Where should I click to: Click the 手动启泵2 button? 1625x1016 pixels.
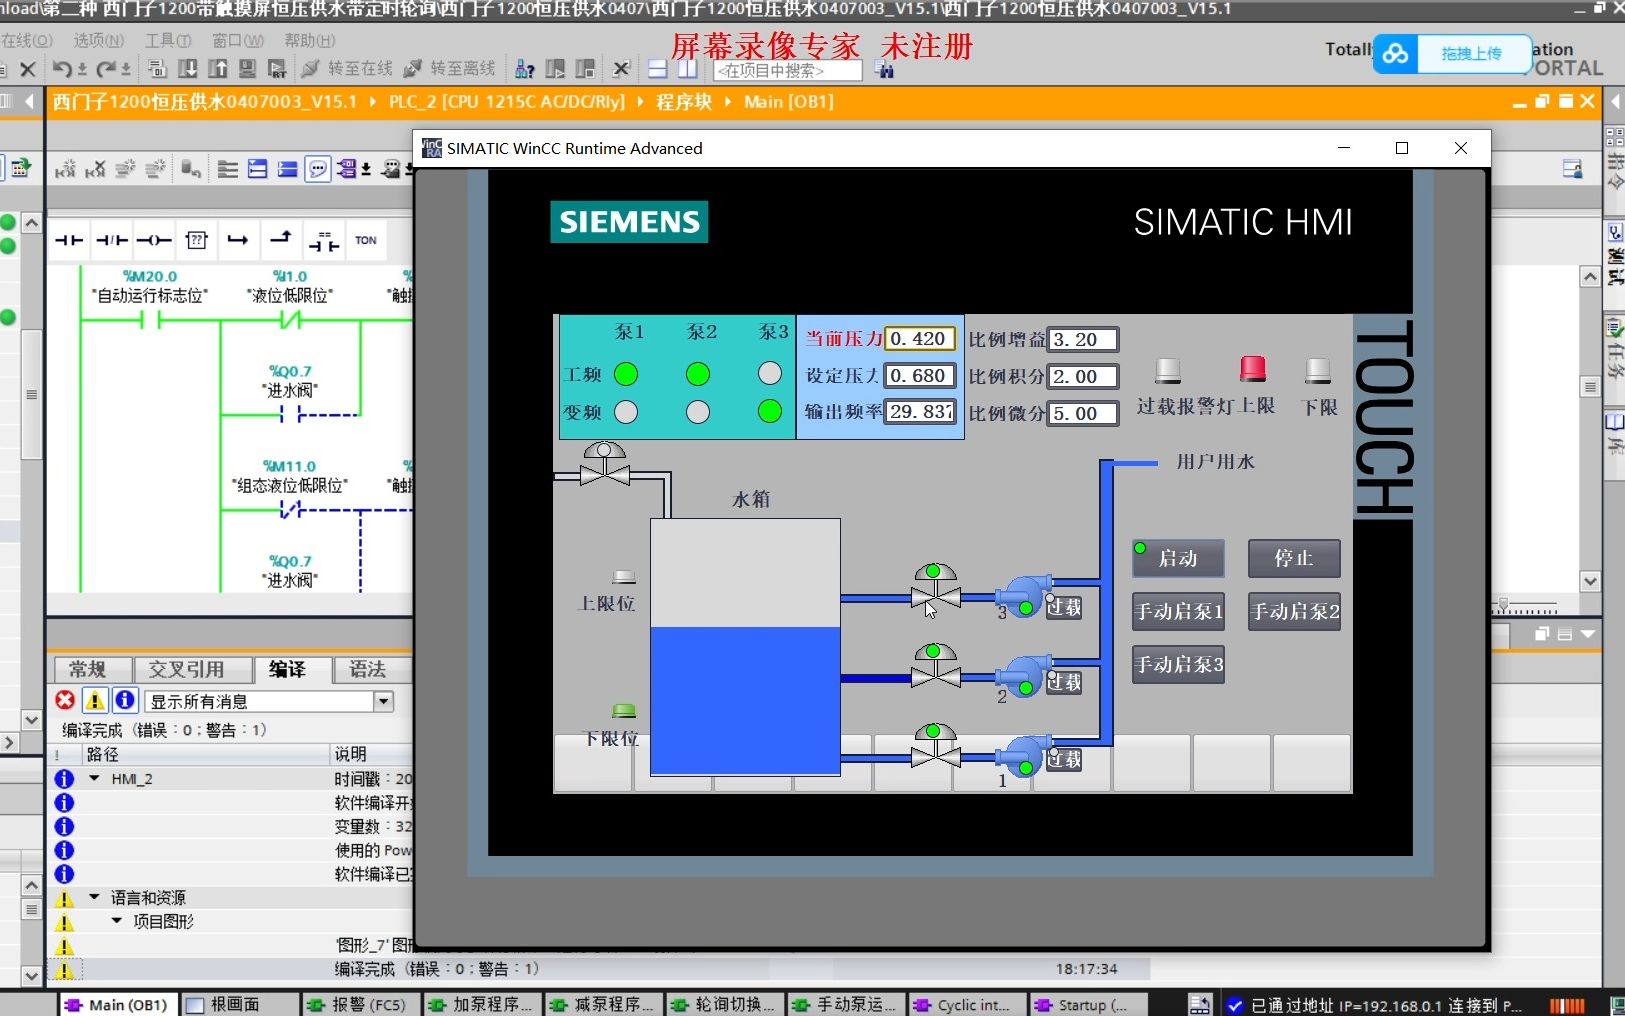[x=1294, y=611]
